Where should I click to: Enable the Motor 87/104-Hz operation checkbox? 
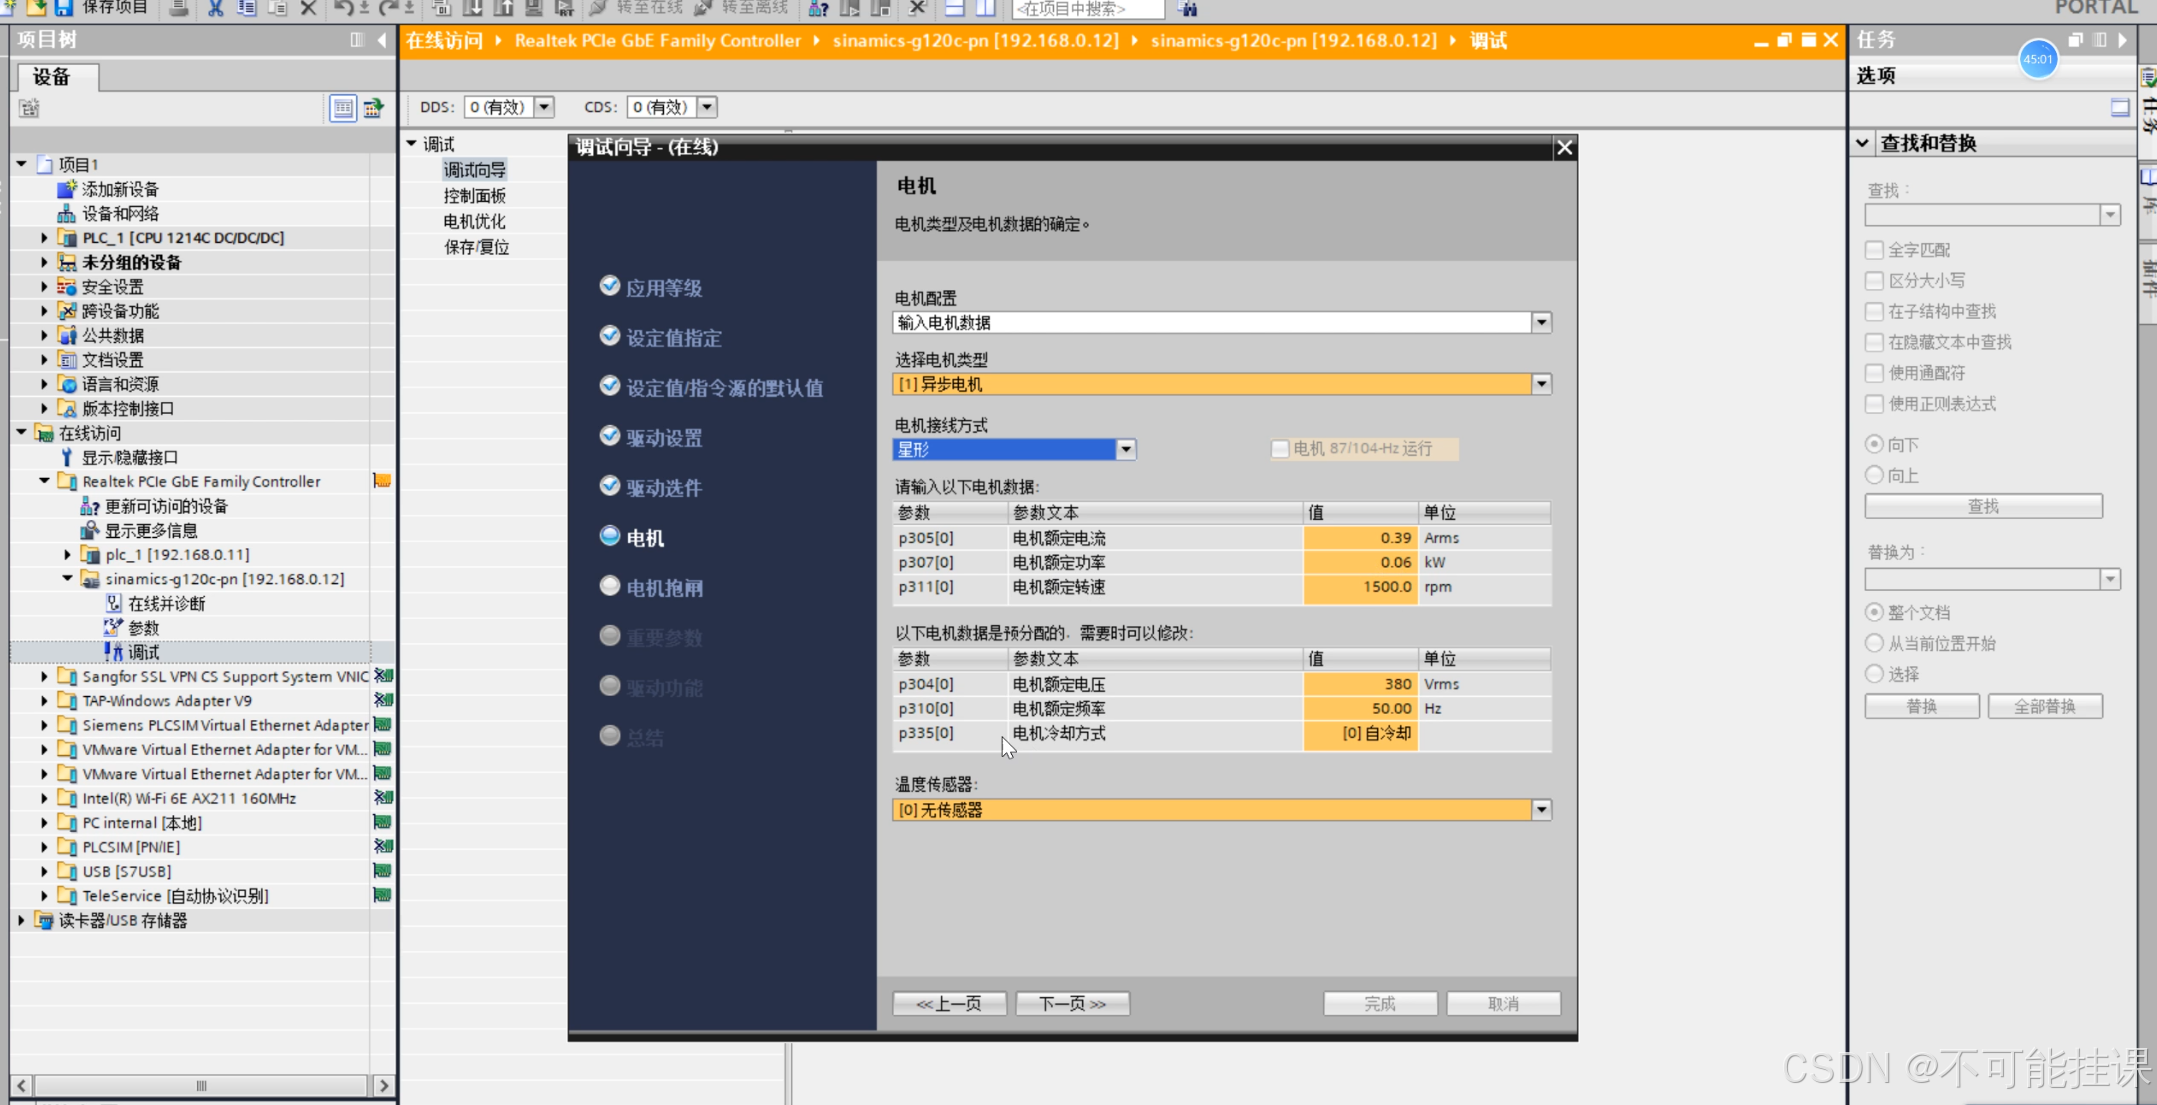1280,449
